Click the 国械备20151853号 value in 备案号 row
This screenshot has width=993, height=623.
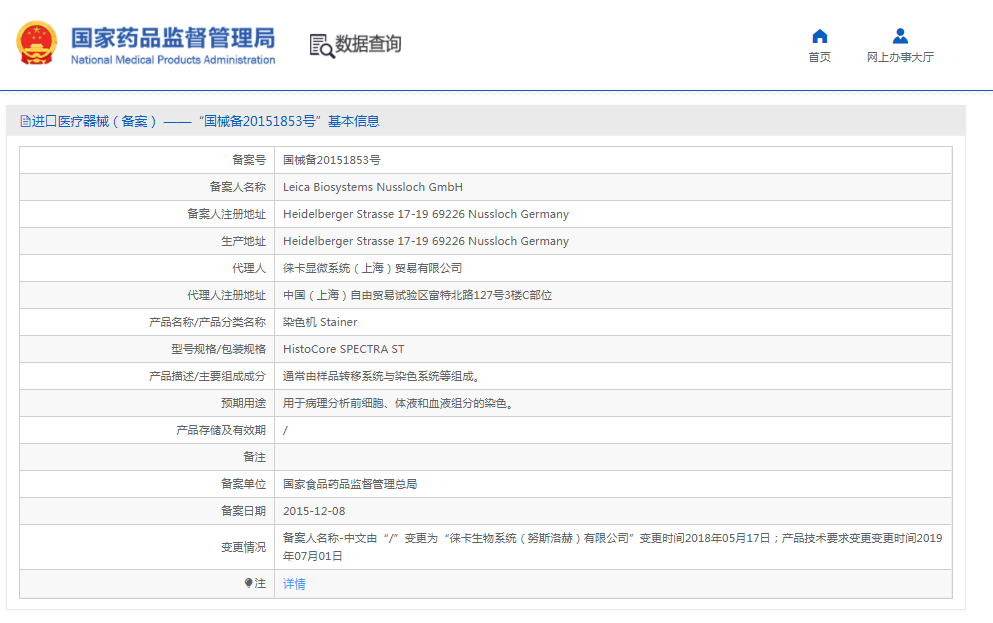[x=331, y=160]
